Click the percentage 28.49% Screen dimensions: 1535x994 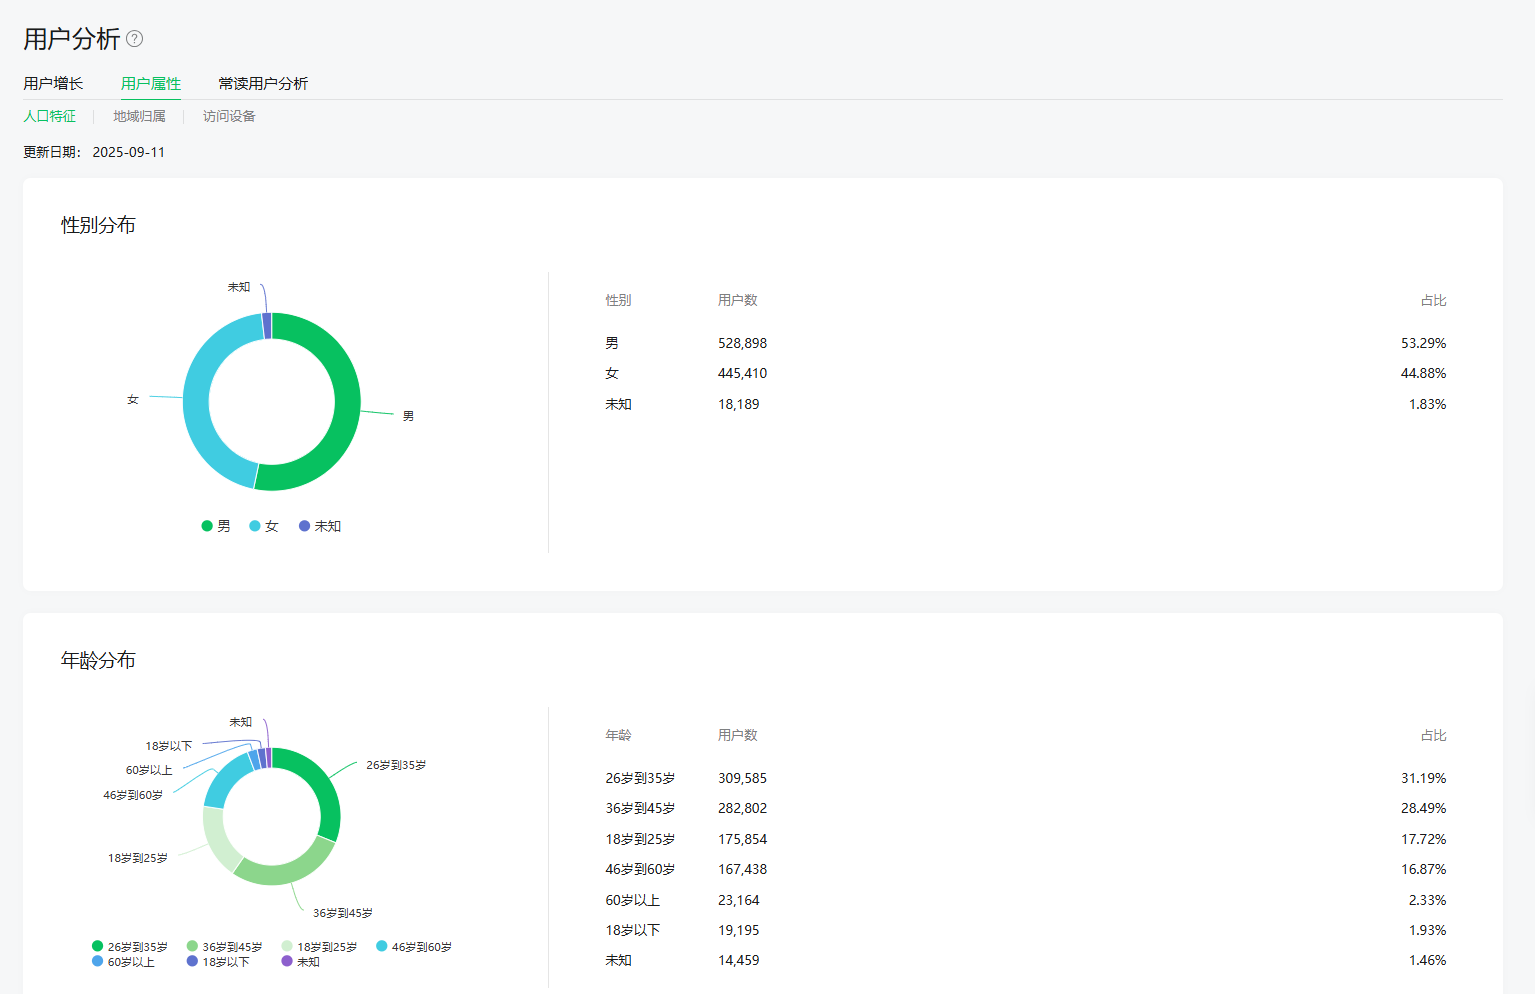pyautogui.click(x=1423, y=808)
